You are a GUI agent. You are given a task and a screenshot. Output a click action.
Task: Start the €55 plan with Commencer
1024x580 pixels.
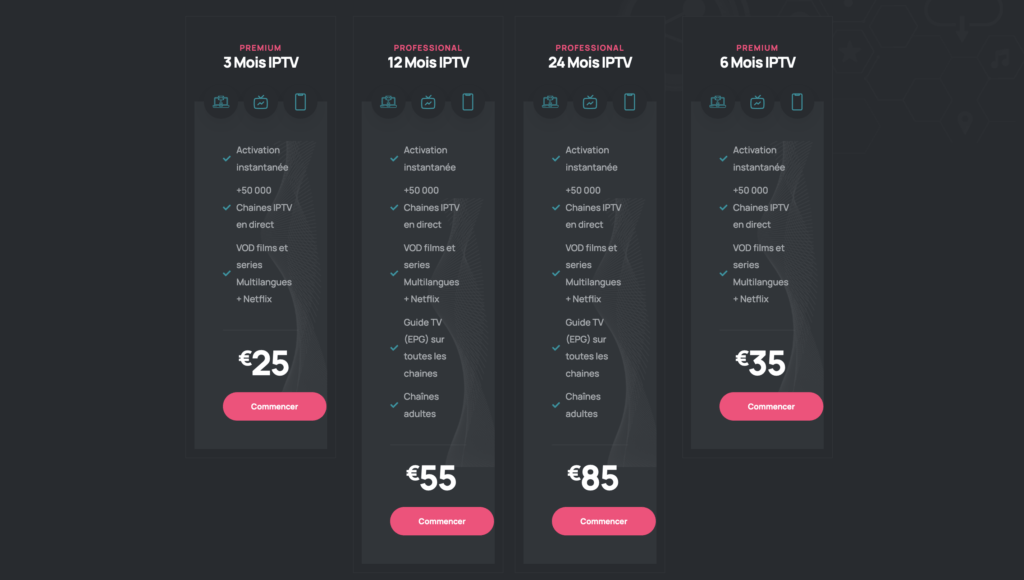pos(442,521)
